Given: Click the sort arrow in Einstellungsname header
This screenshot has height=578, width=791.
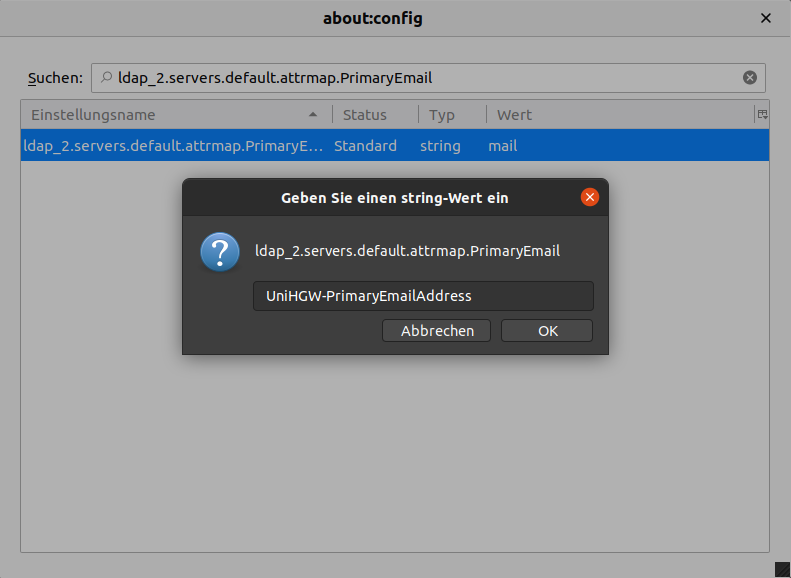Looking at the screenshot, I should 314,114.
